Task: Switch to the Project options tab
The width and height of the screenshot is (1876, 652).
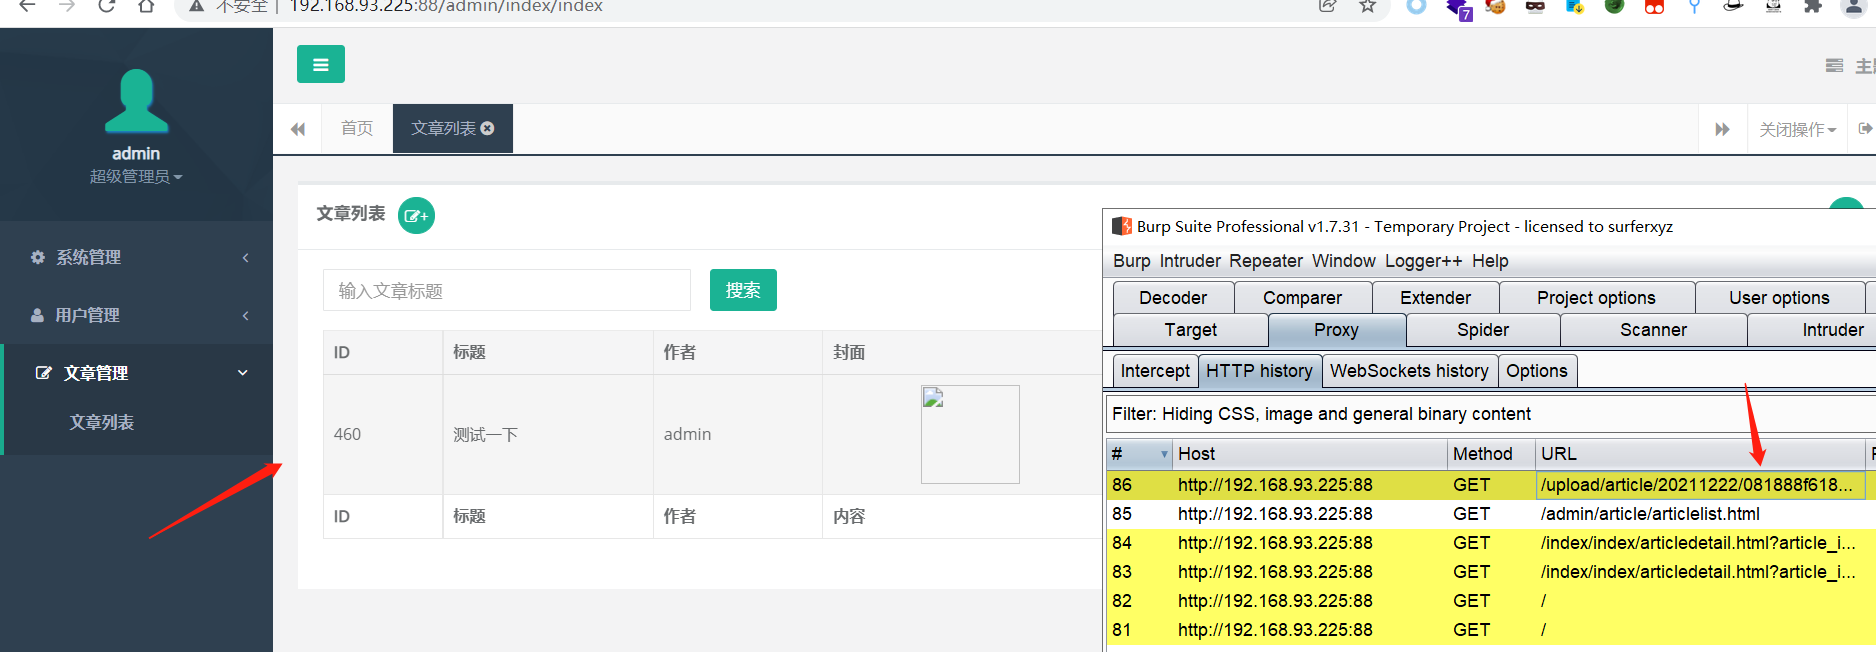Action: (x=1596, y=298)
